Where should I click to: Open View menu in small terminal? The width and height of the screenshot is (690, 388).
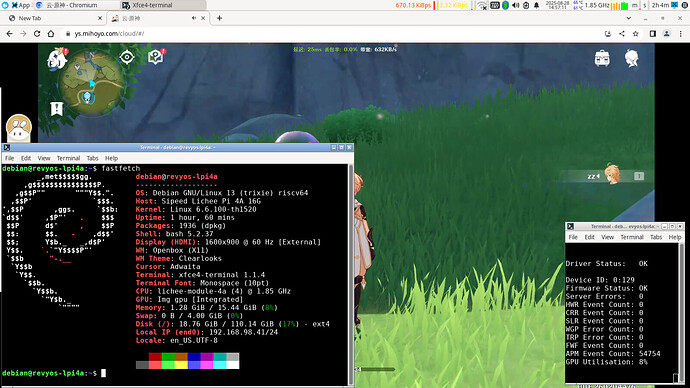click(607, 237)
